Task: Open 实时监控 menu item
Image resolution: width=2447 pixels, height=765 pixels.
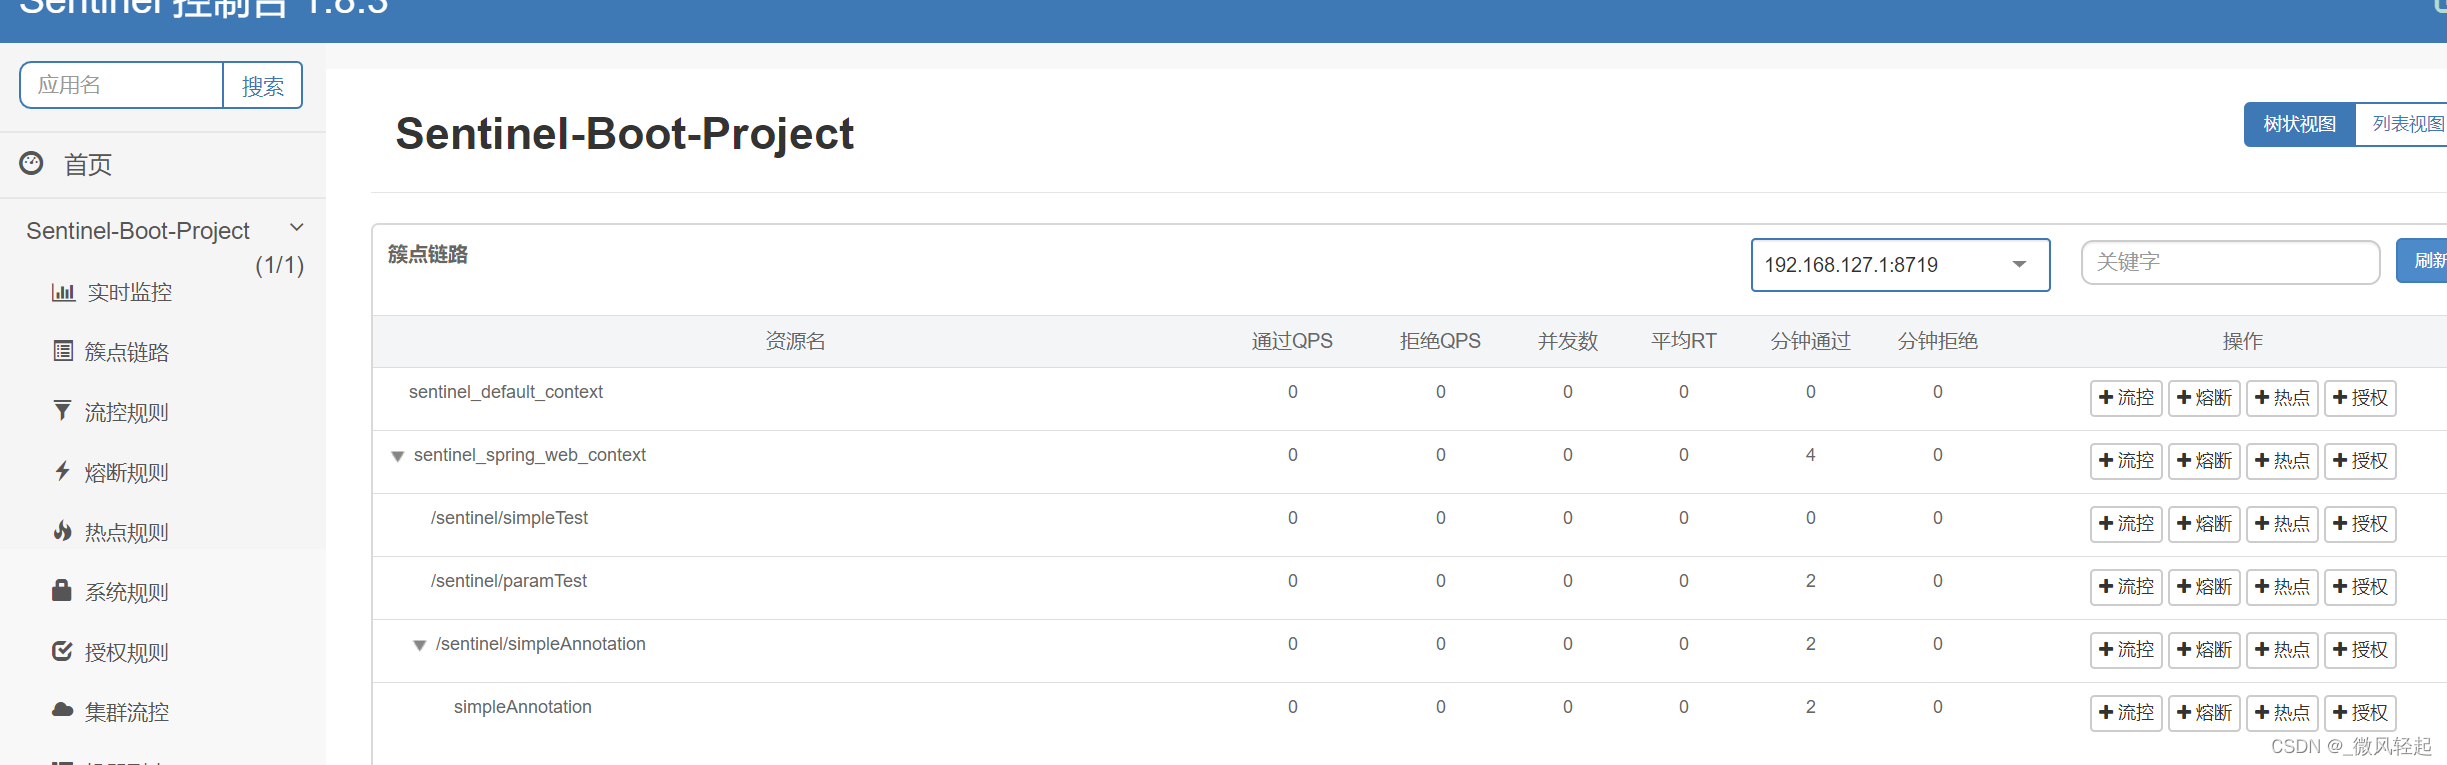Action: (129, 292)
